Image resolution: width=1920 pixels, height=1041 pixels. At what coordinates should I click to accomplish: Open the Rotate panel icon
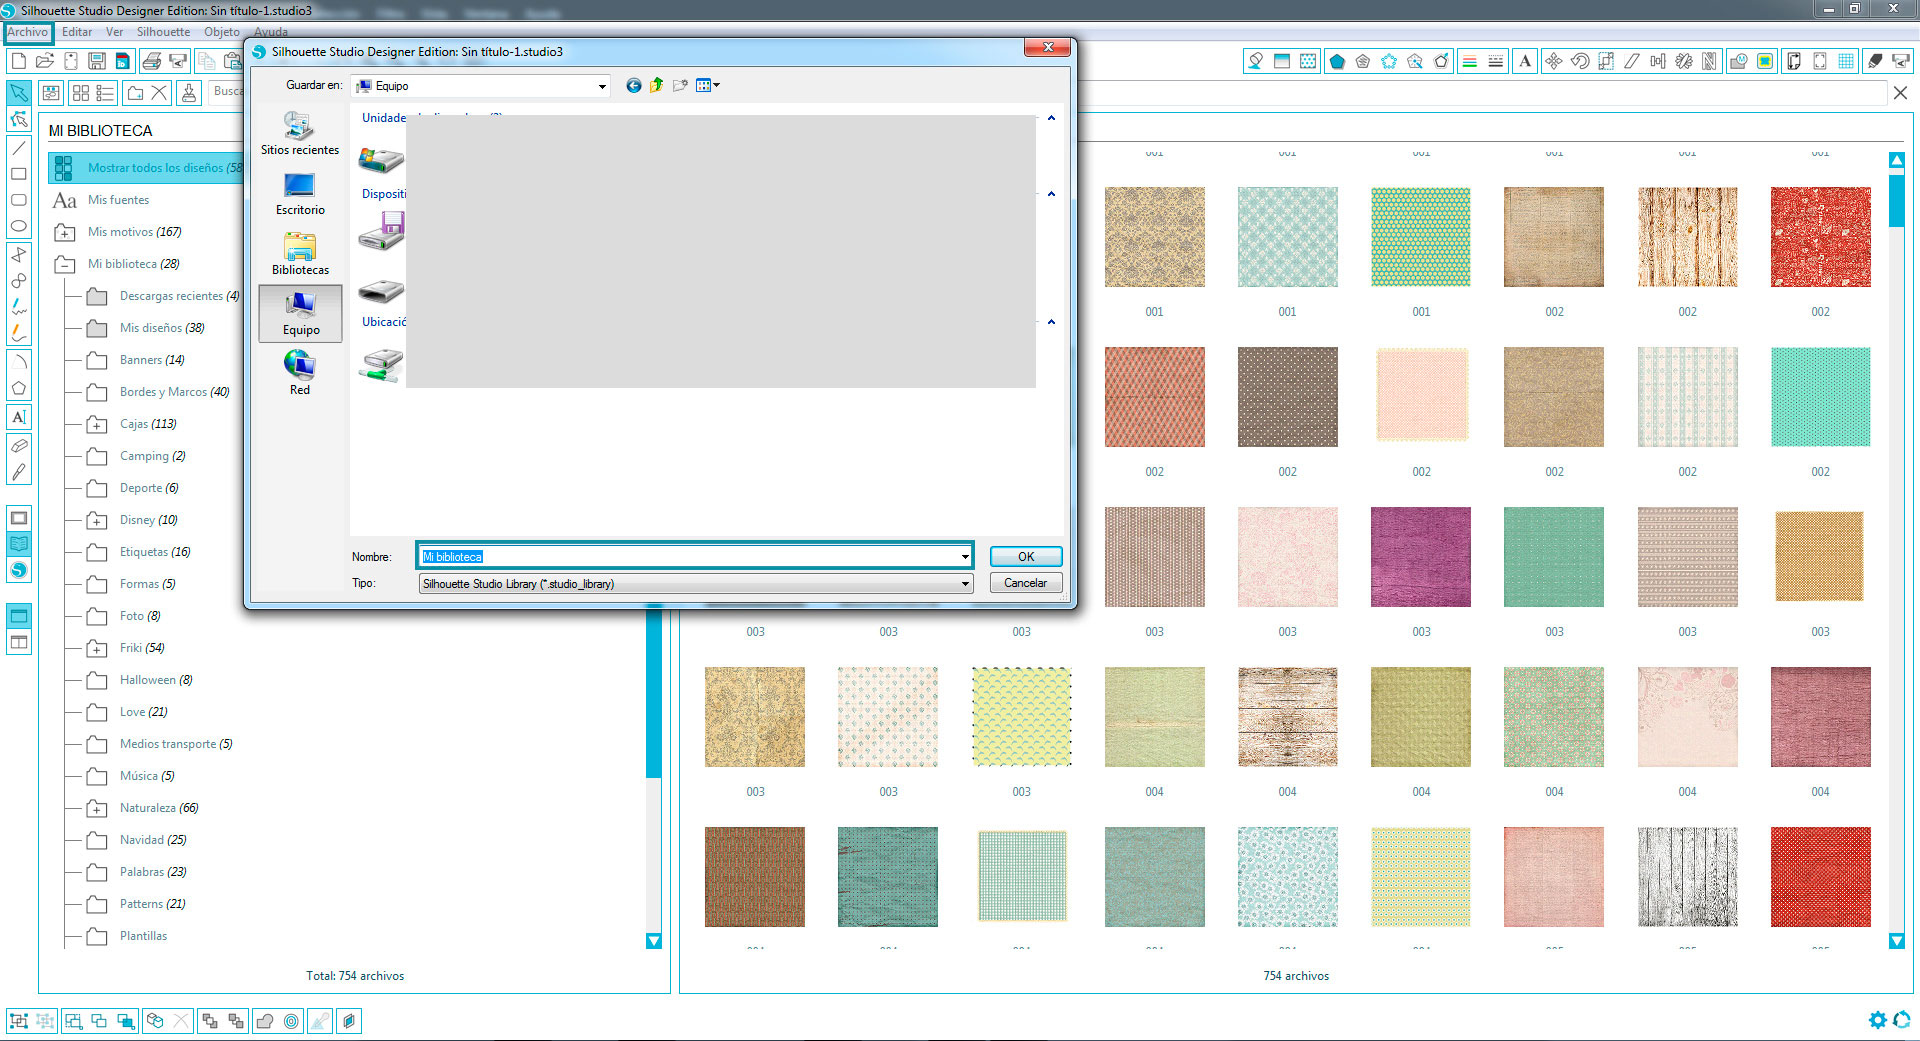coord(1580,61)
